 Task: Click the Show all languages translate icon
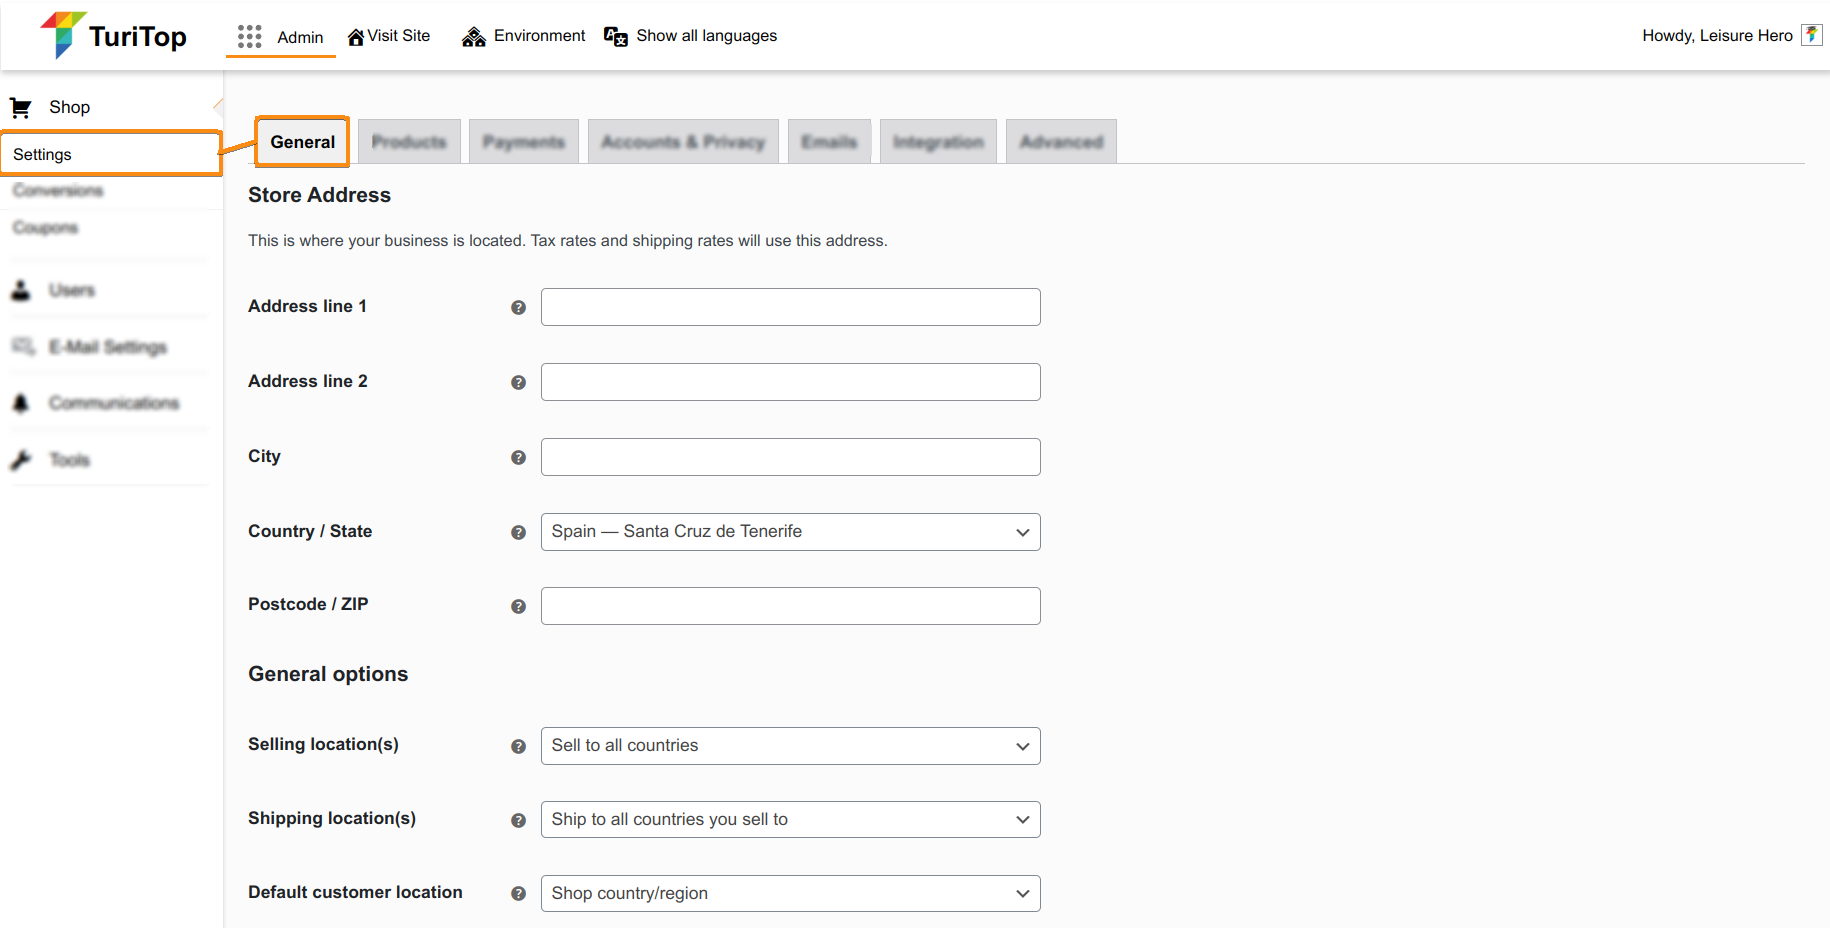tap(616, 37)
